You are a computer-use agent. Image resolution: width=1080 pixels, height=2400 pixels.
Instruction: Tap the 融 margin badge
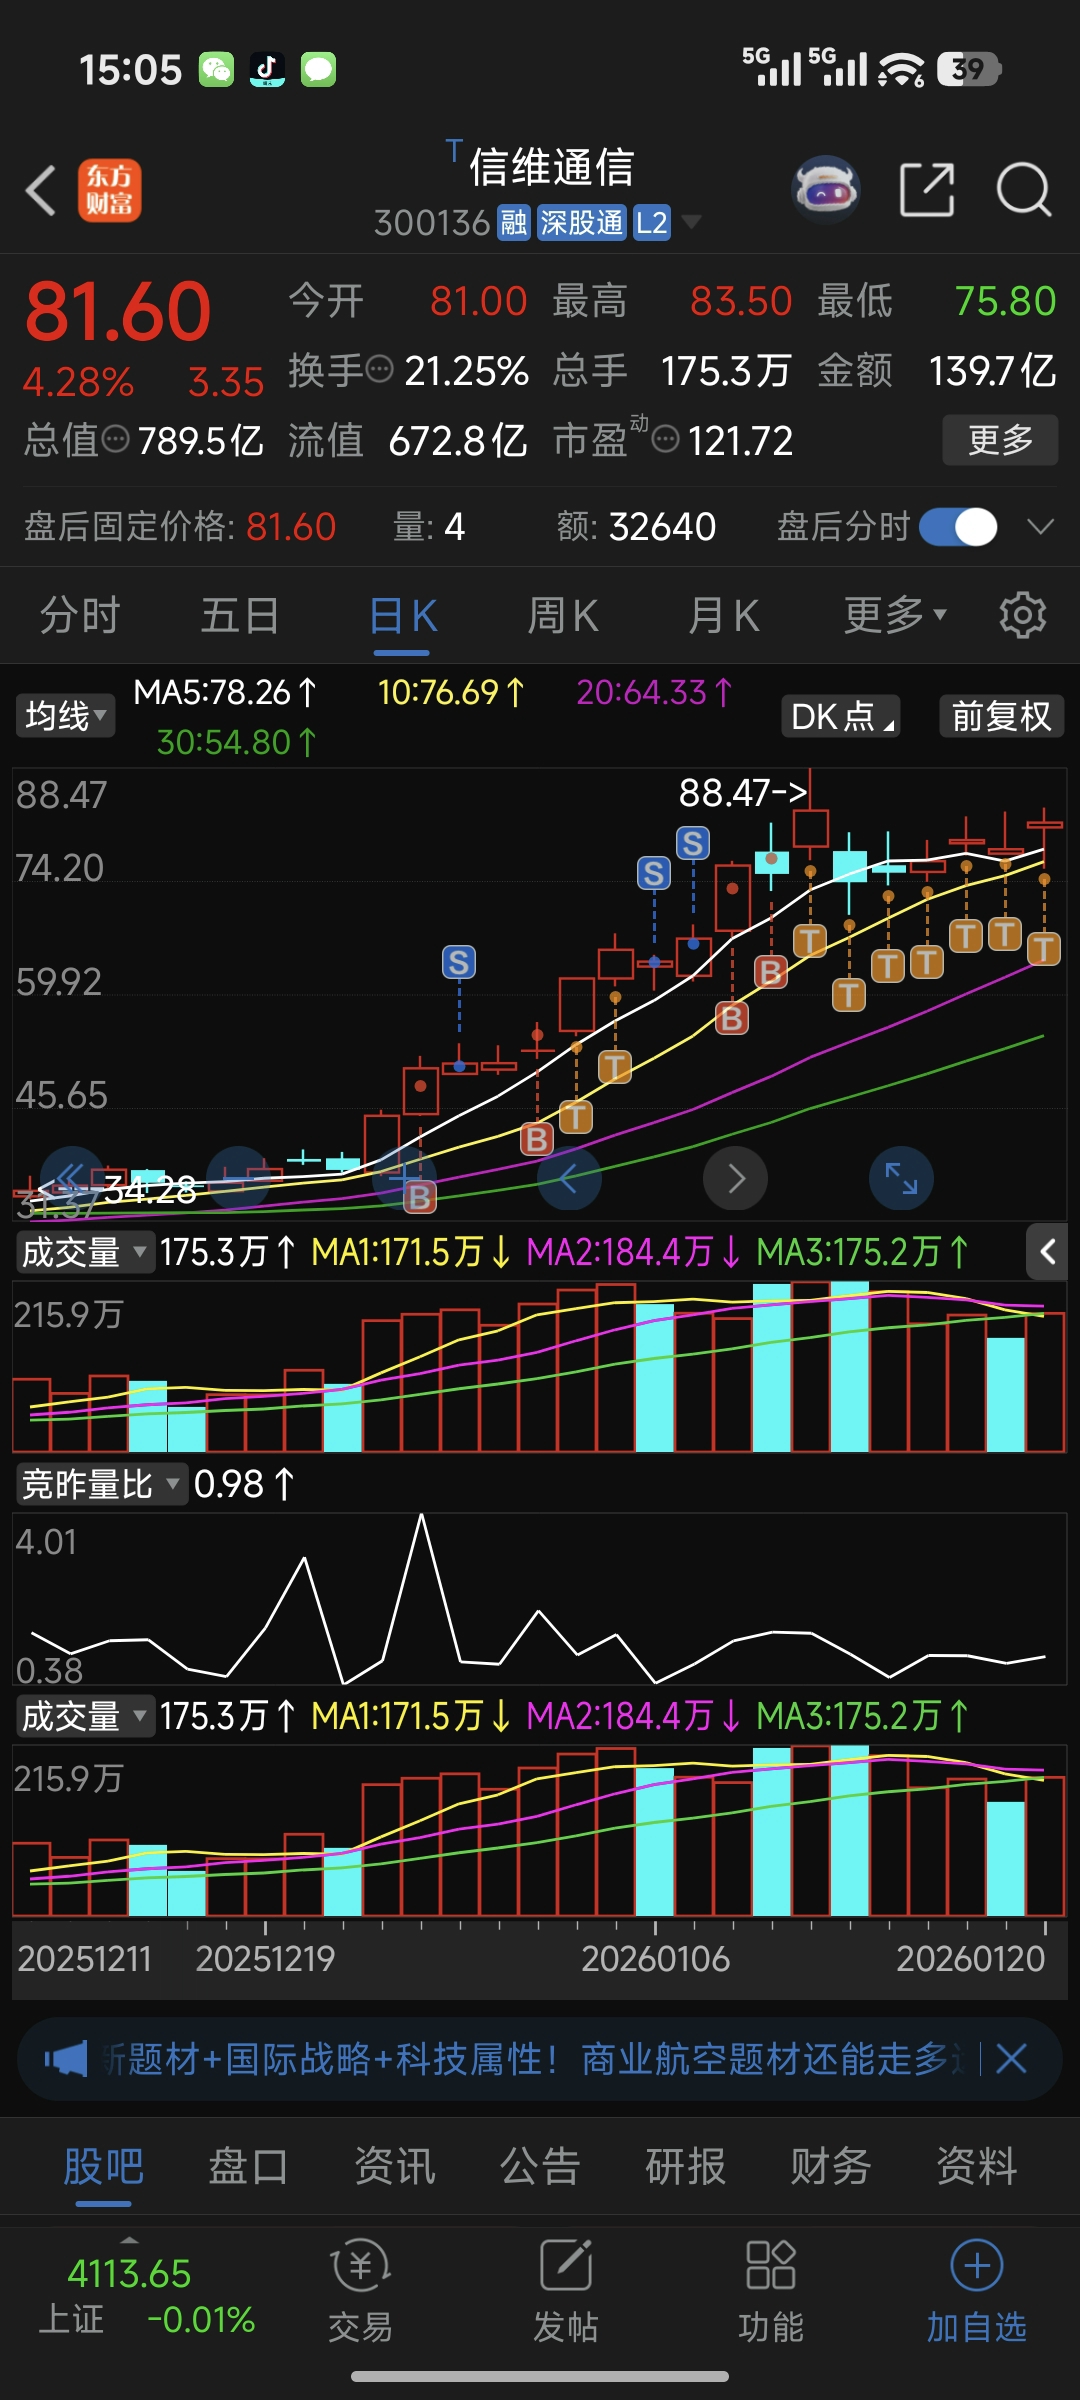pyautogui.click(x=513, y=222)
